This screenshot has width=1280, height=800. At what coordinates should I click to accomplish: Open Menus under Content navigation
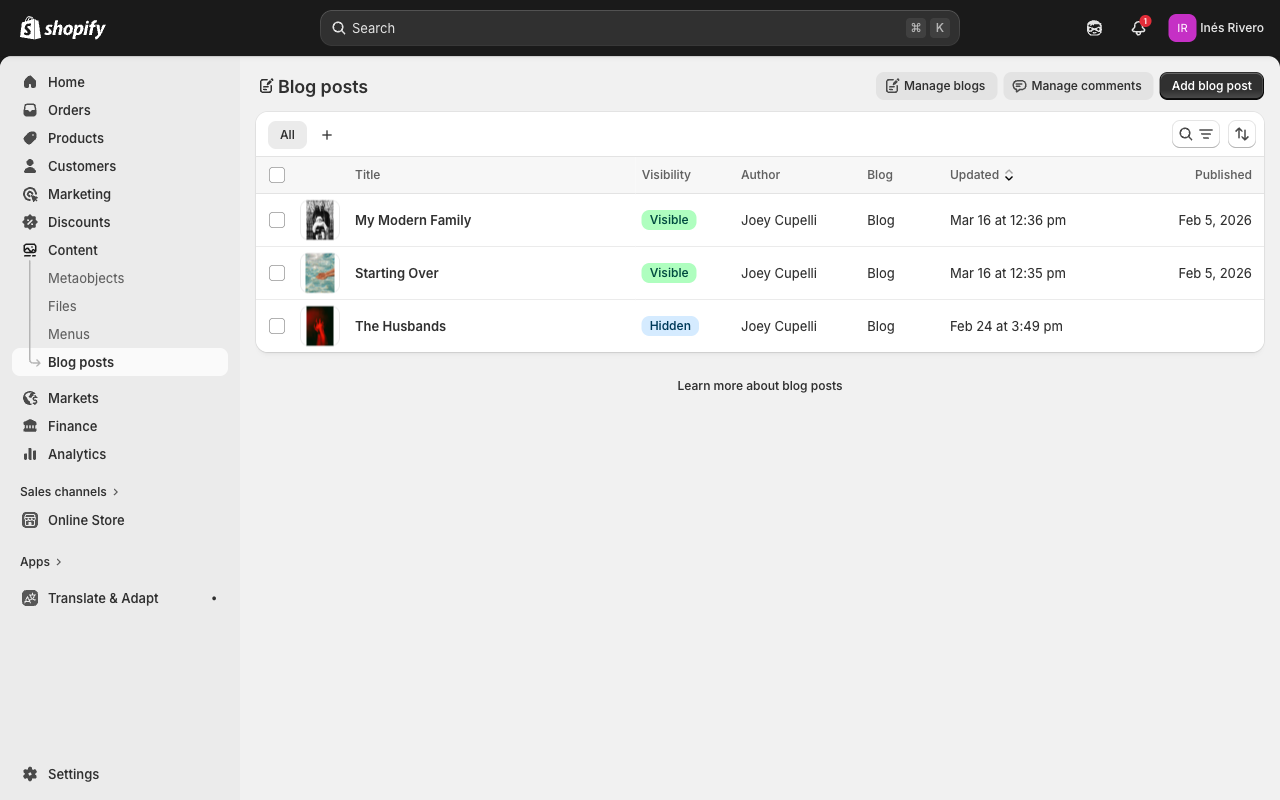68,334
